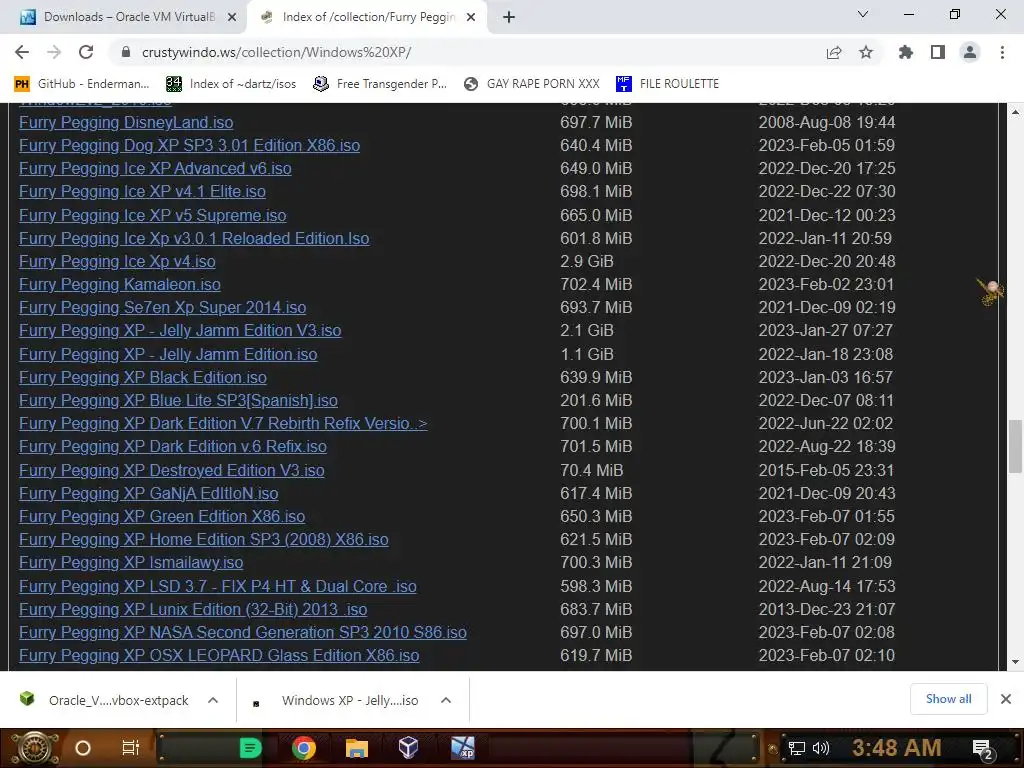Expand options for the vbox-extpack download
Screen dimensions: 1024x768
pyautogui.click(x=213, y=700)
